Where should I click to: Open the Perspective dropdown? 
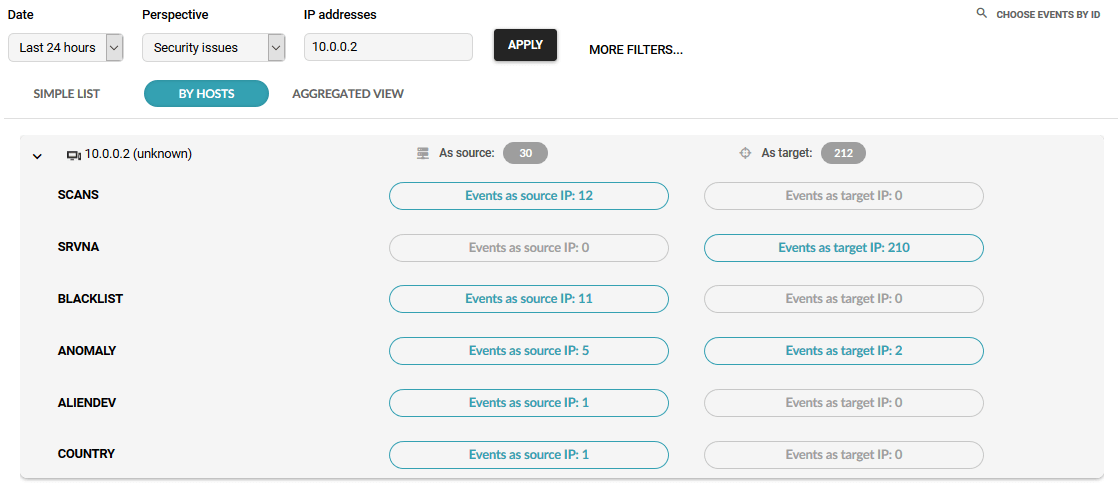pos(213,48)
